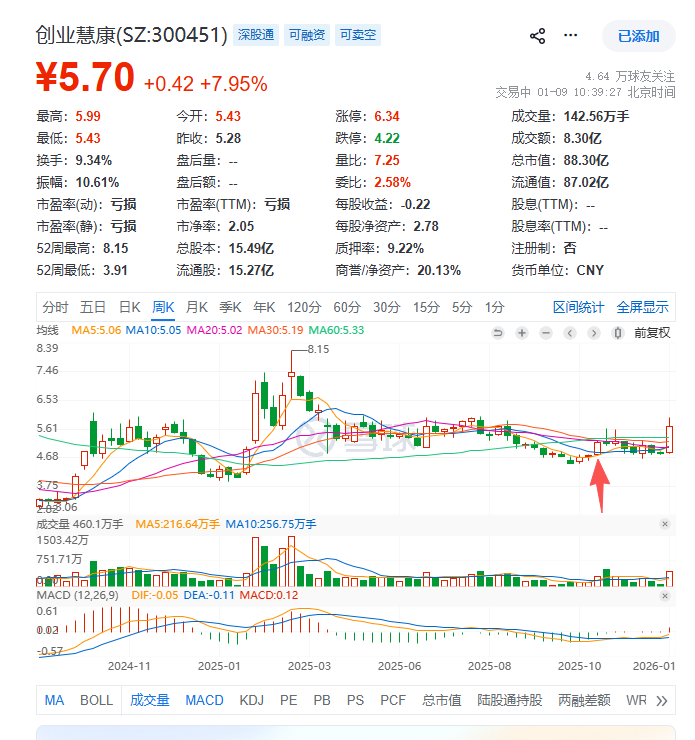Move chart right with next arrow

pos(594,333)
